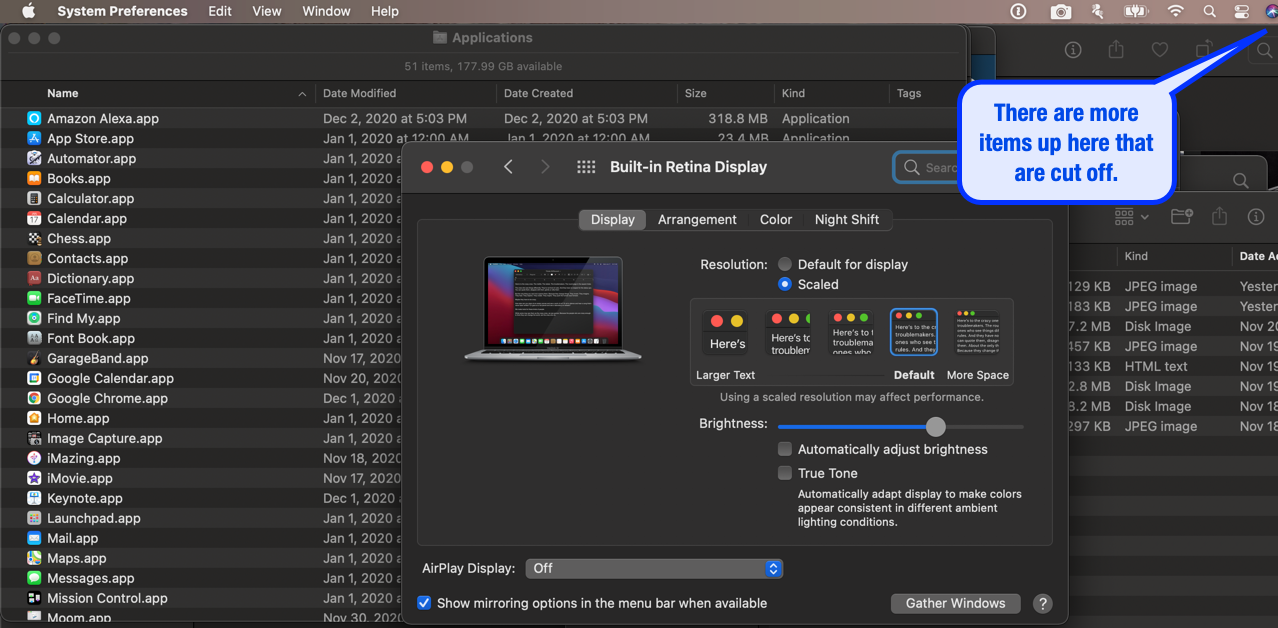Choose the More Space resolution thumbnail

977,333
